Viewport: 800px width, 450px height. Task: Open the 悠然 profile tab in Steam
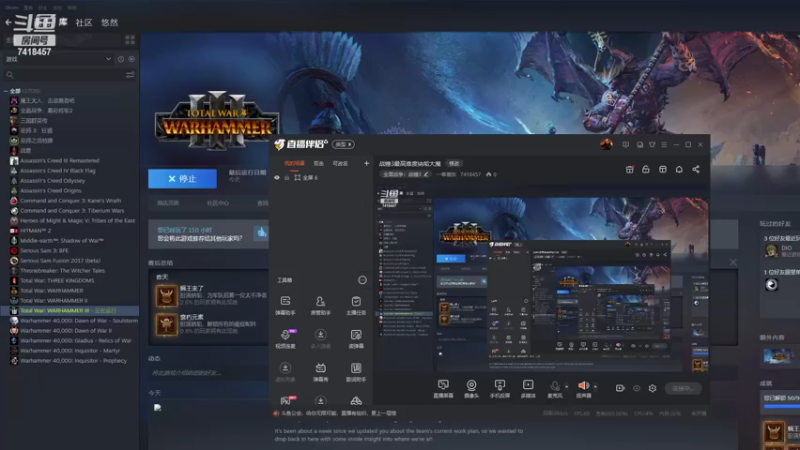[109, 22]
